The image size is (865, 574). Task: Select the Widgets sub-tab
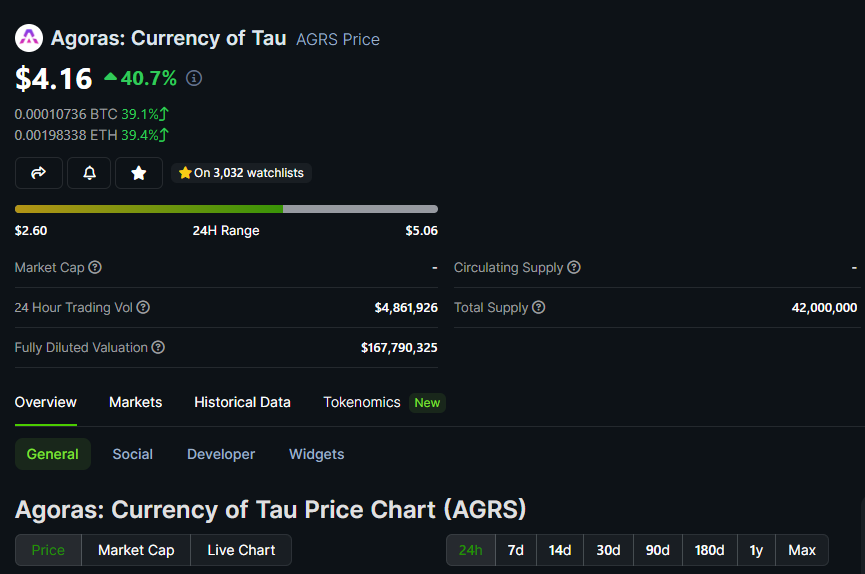317,454
